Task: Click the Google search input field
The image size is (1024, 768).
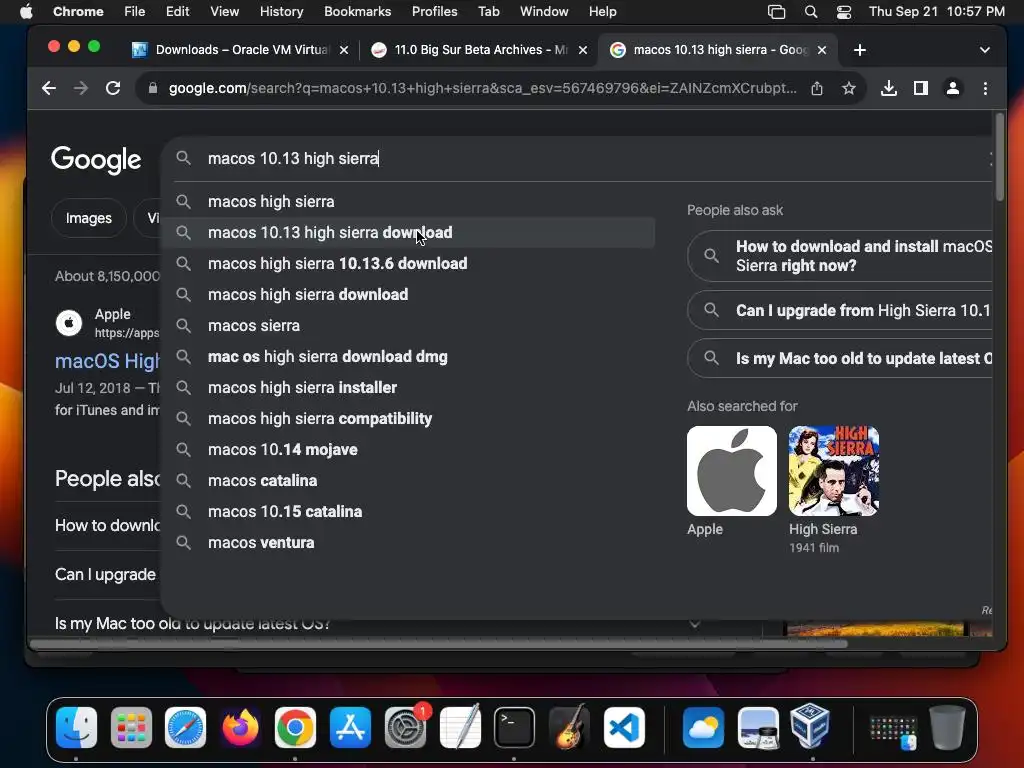Action: click(x=575, y=159)
